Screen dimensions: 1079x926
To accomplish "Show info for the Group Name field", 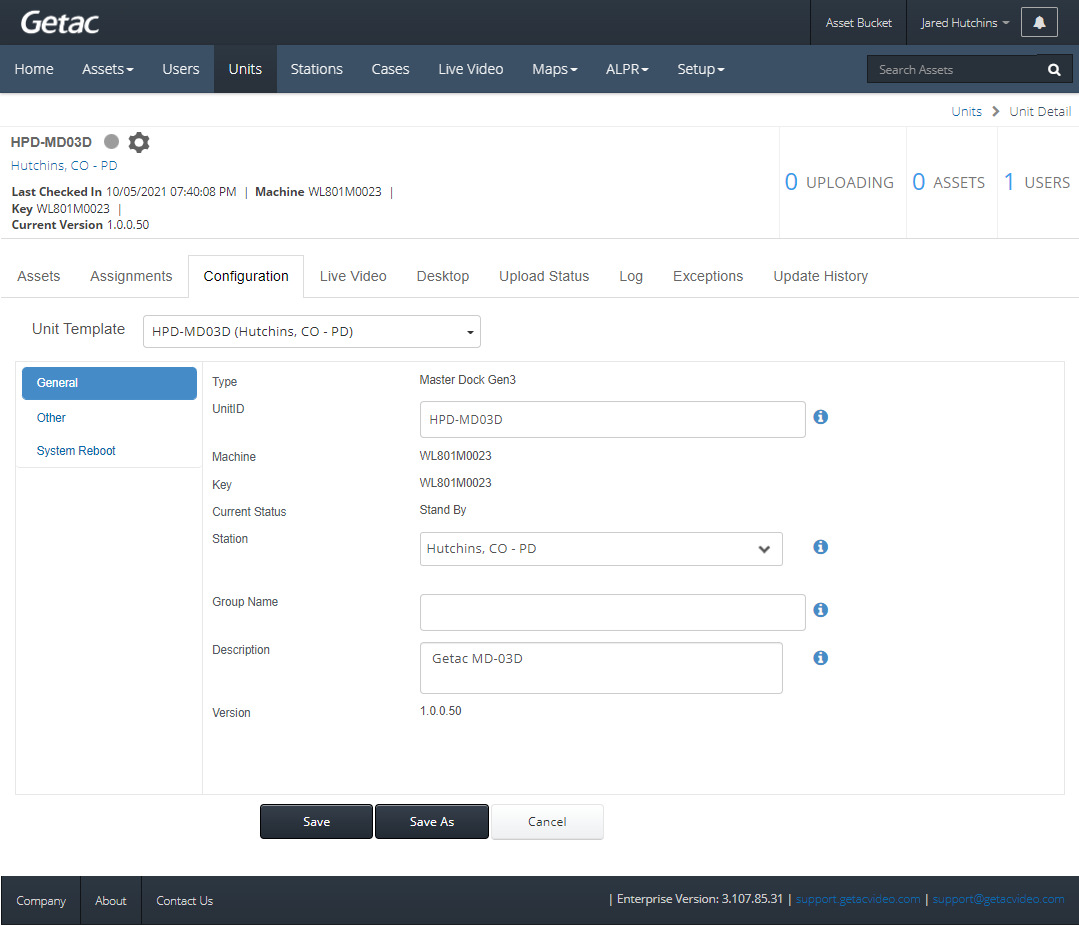I will [820, 610].
